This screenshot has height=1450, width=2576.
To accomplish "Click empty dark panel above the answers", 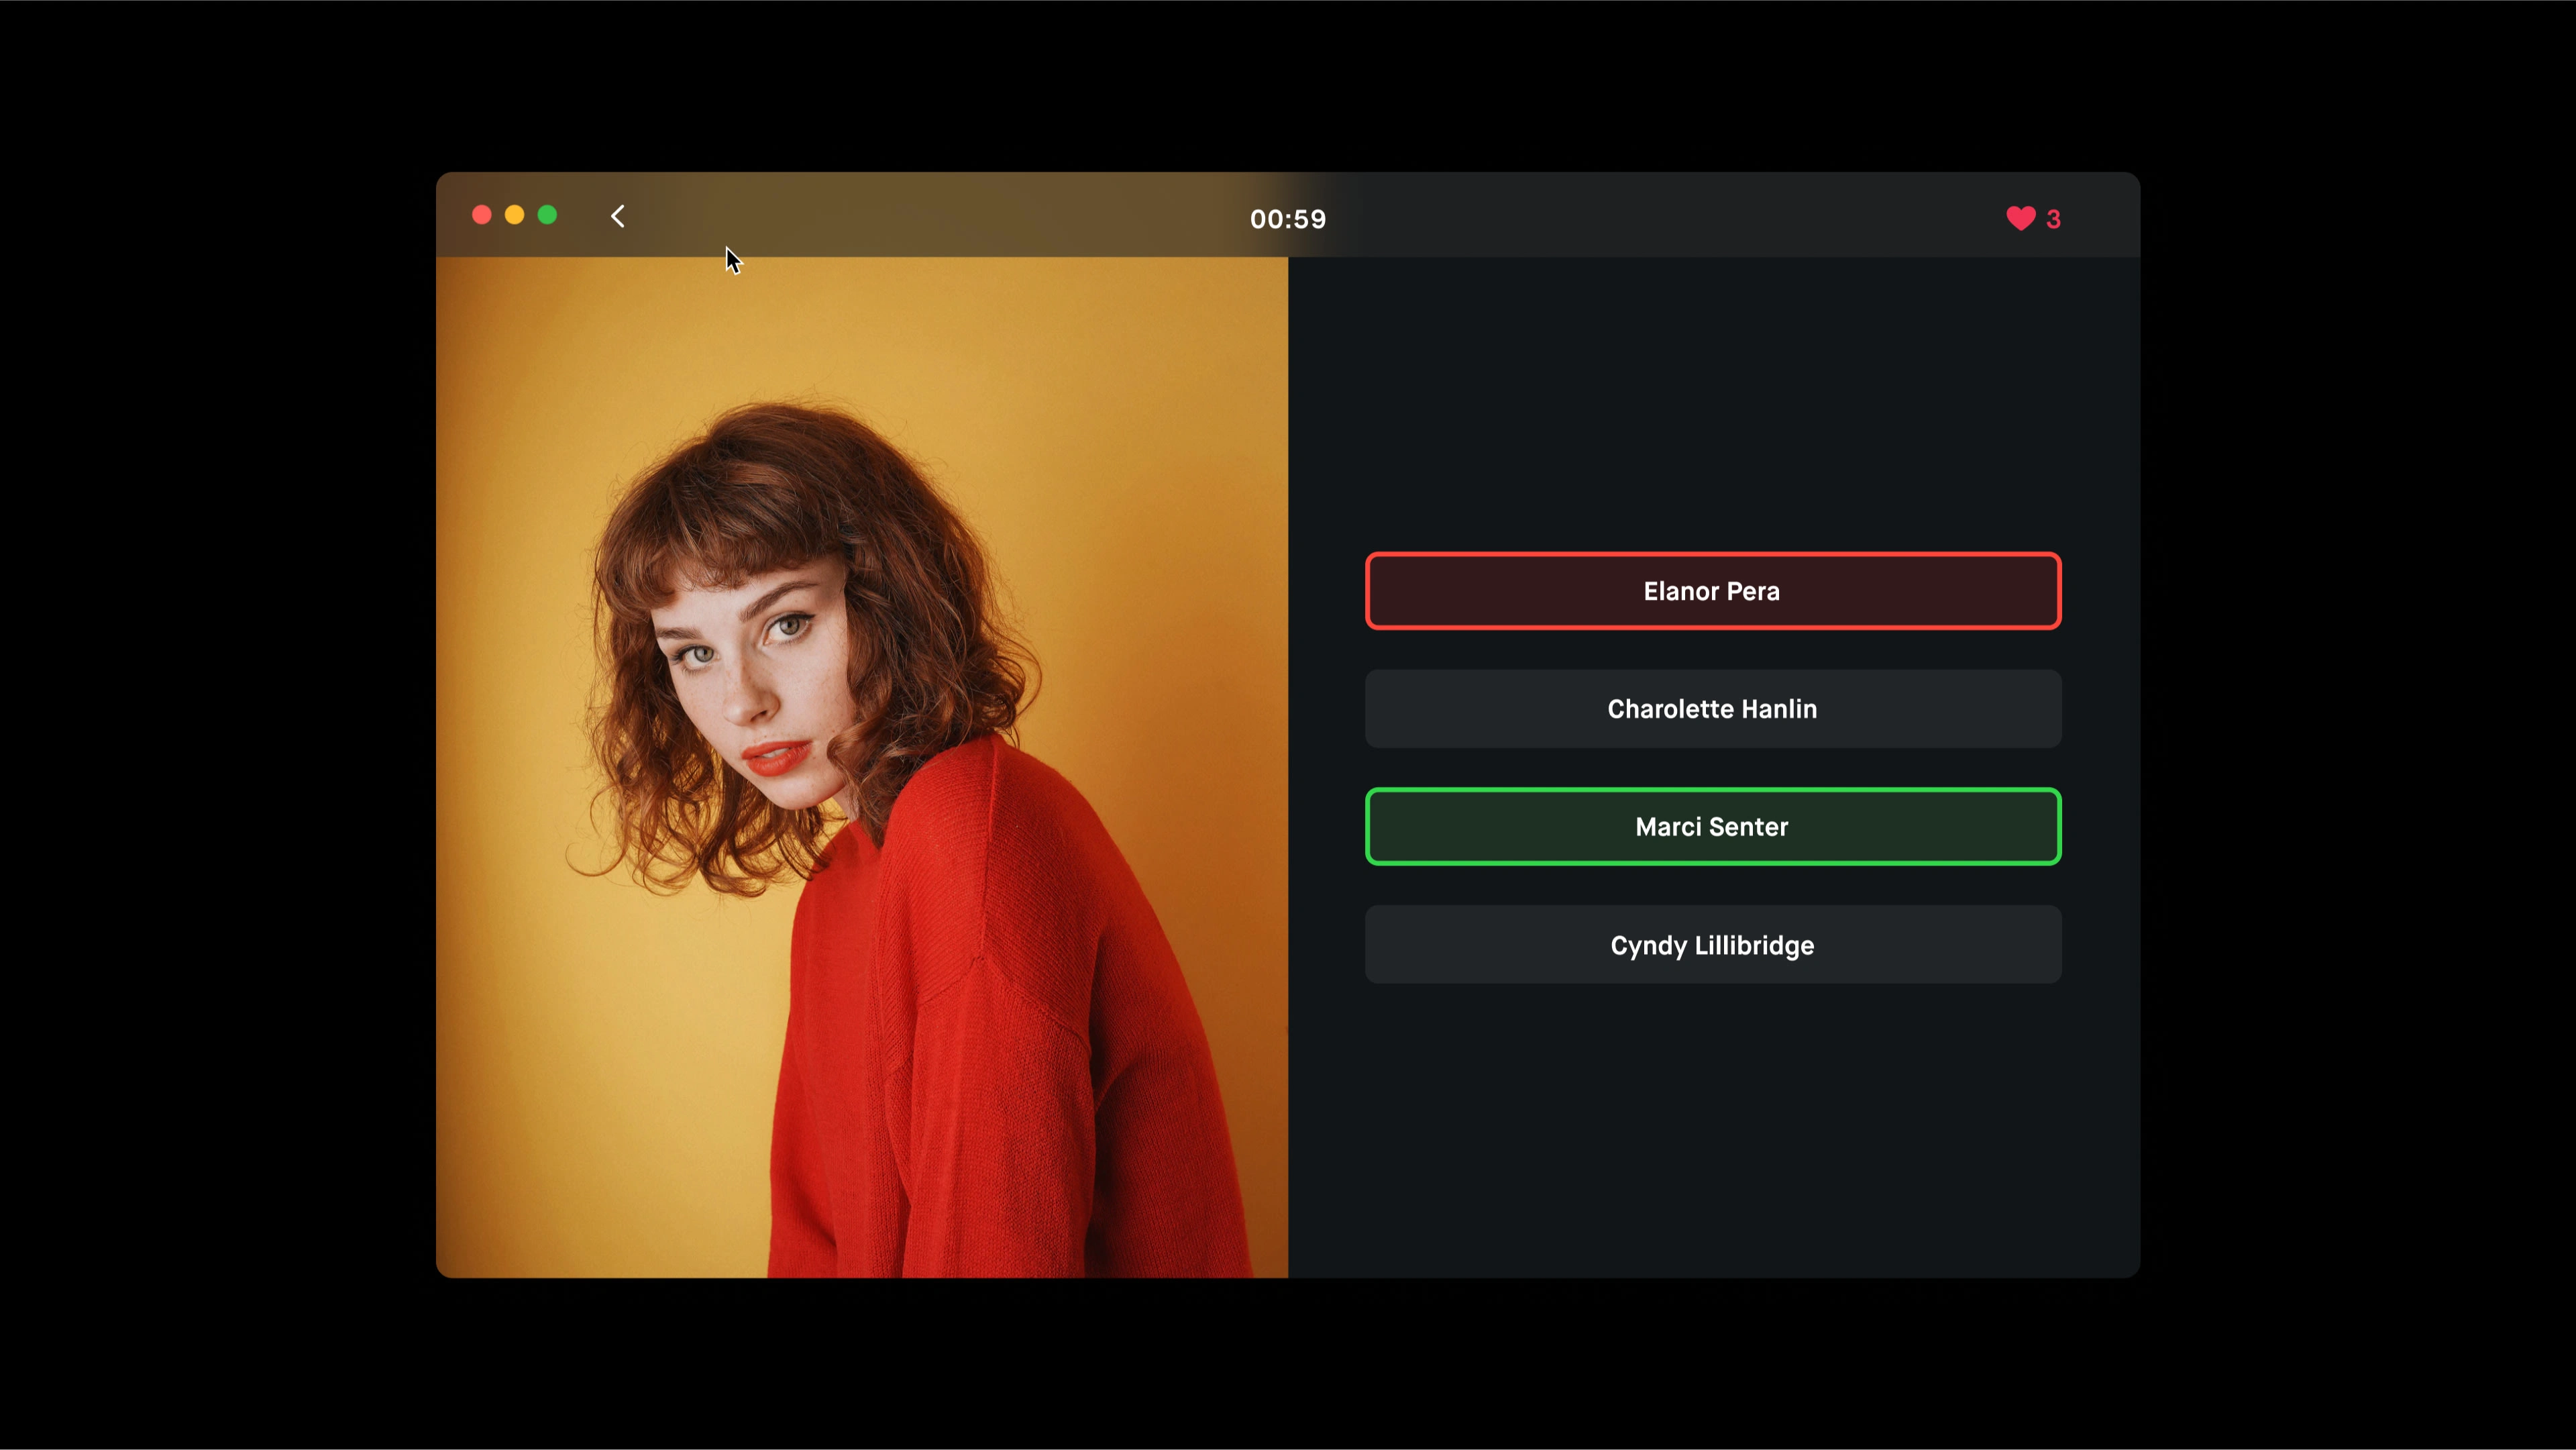I will pyautogui.click(x=1712, y=400).
